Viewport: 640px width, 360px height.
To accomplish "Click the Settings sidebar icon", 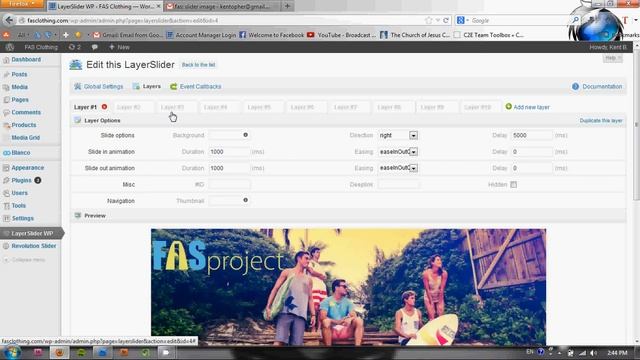I will [x=6, y=218].
